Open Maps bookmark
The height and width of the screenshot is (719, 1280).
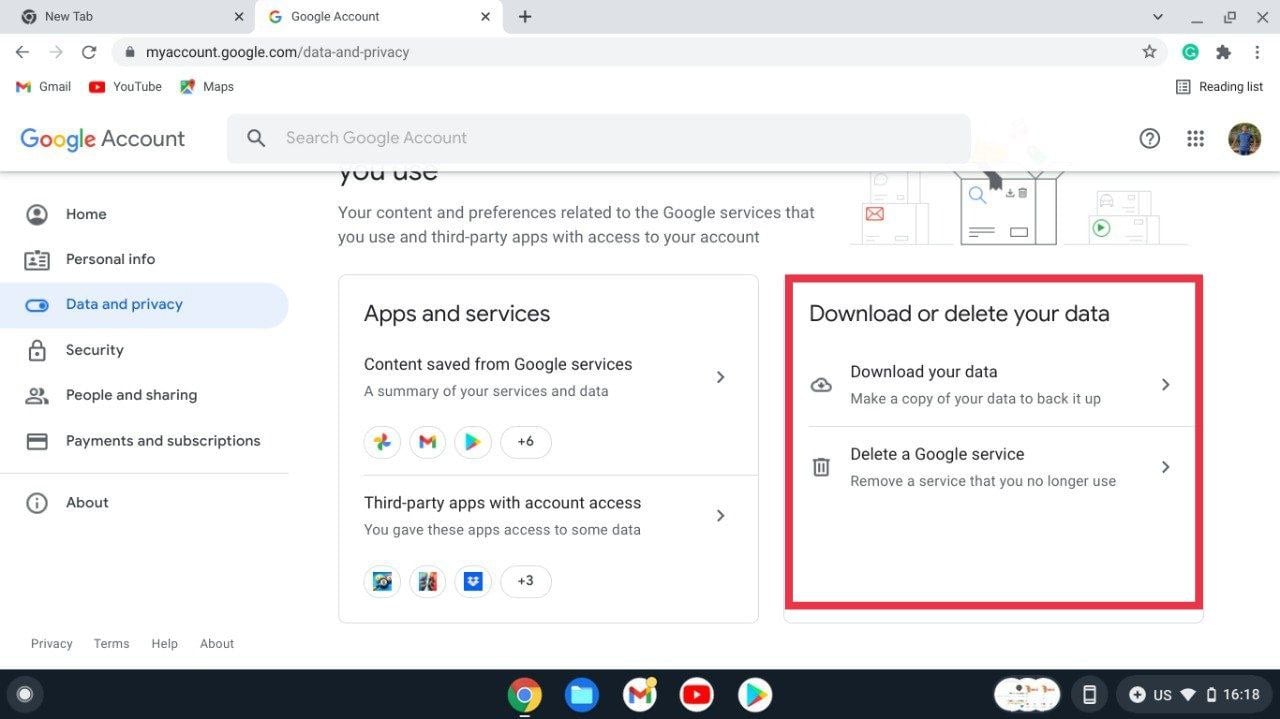(207, 87)
